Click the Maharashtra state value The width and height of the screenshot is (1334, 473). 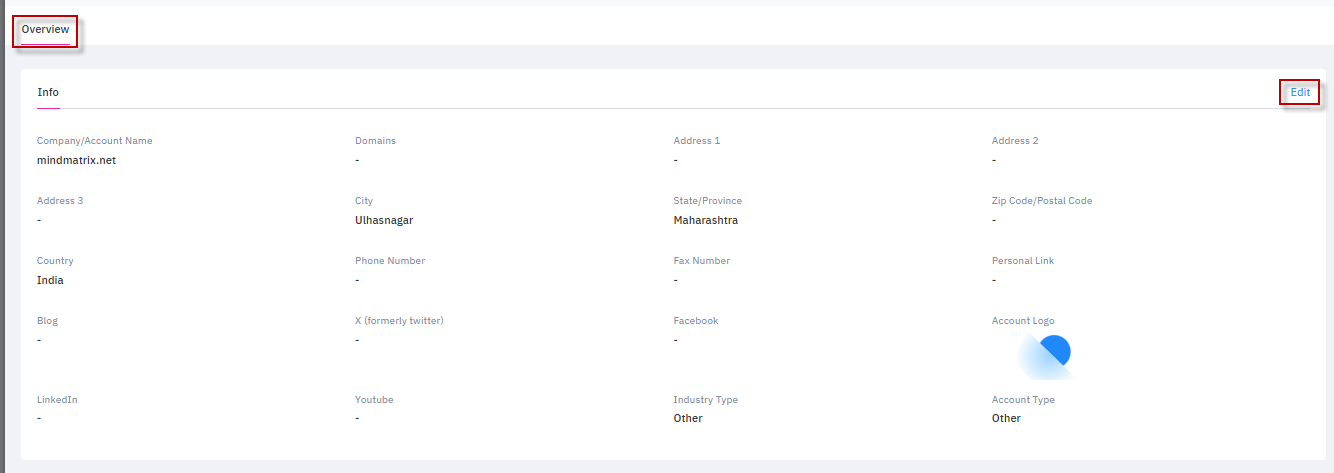coord(705,220)
